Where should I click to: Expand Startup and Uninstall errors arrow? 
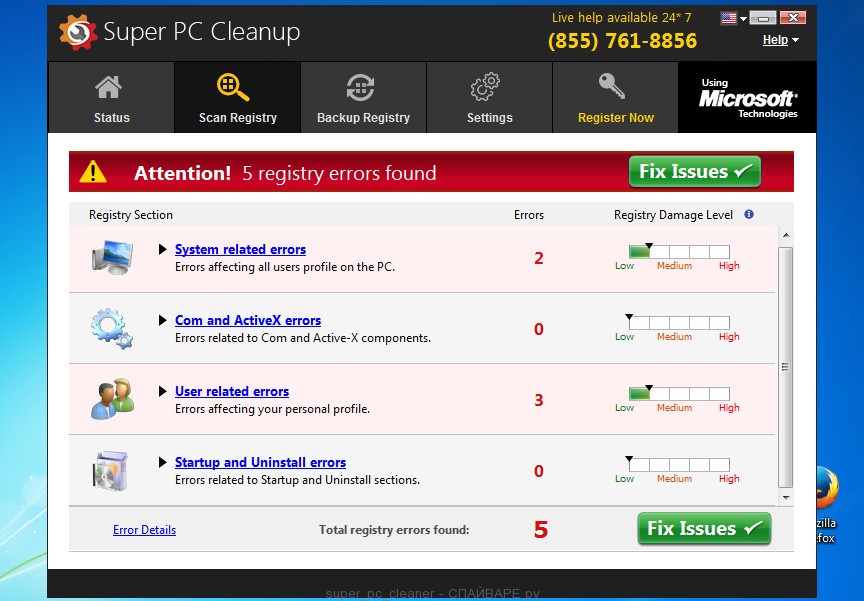point(163,462)
